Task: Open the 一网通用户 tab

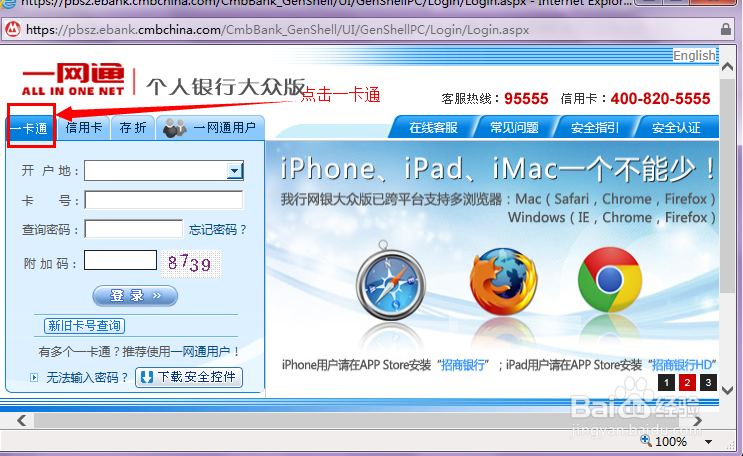Action: (210, 128)
